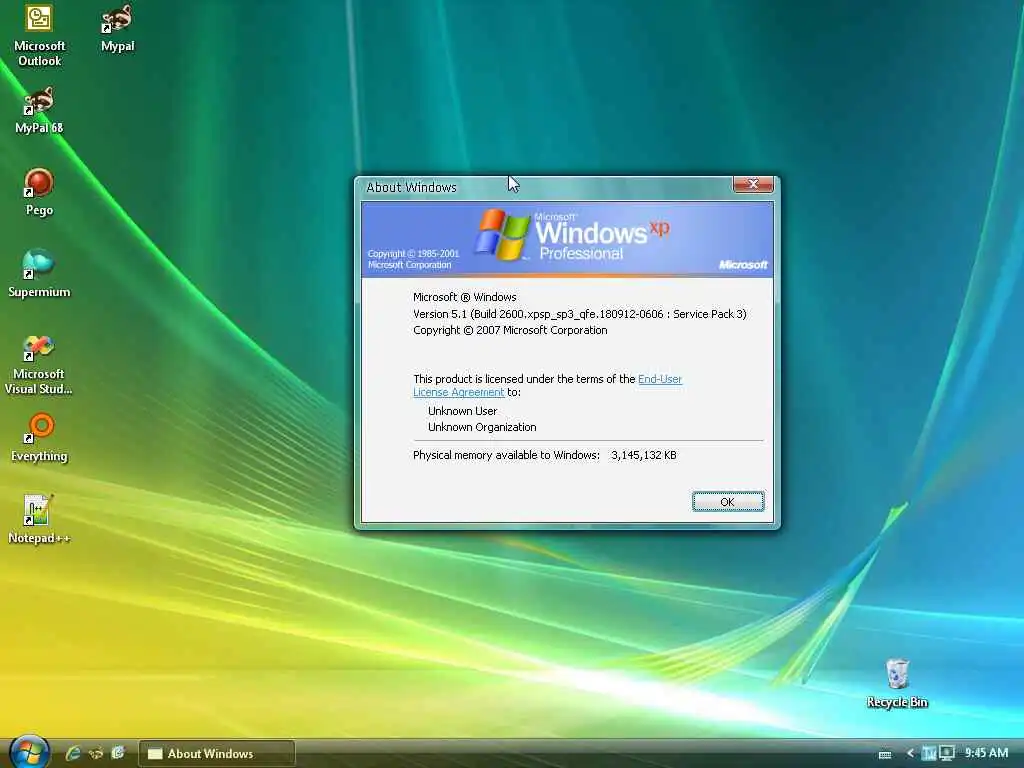The image size is (1024, 768).
Task: Open the Notepad++ desktop shortcut
Action: tap(39, 520)
